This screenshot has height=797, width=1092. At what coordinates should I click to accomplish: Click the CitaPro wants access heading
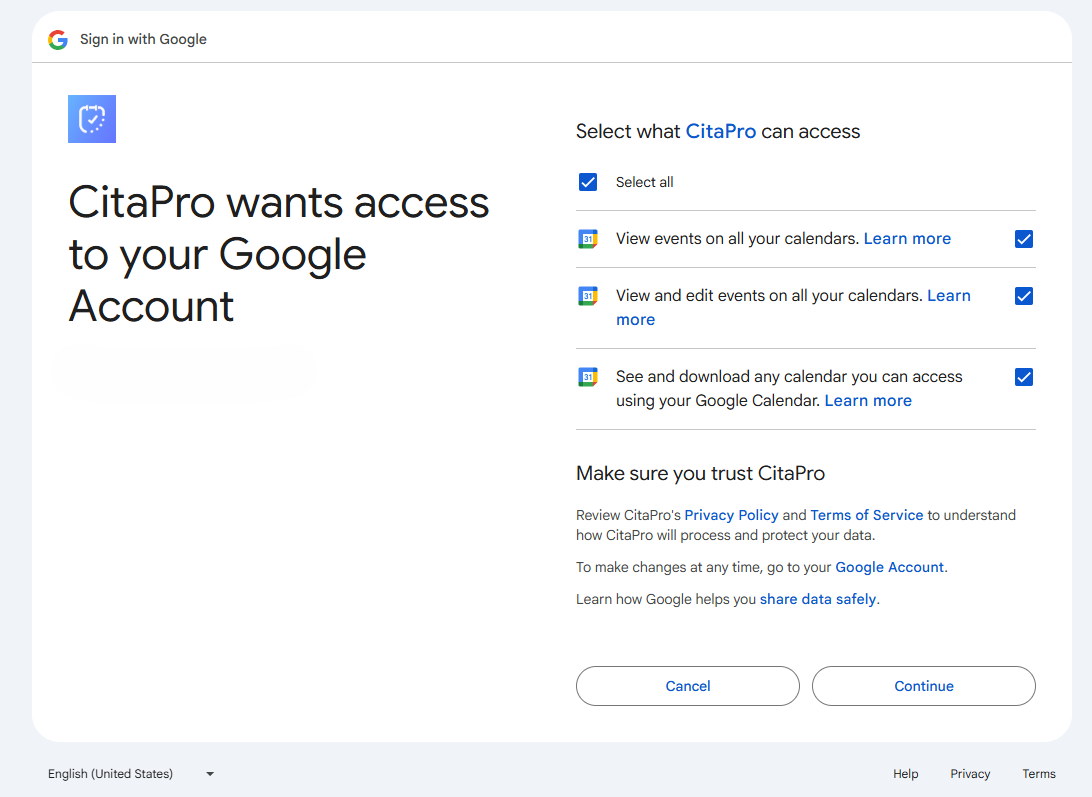click(x=279, y=254)
